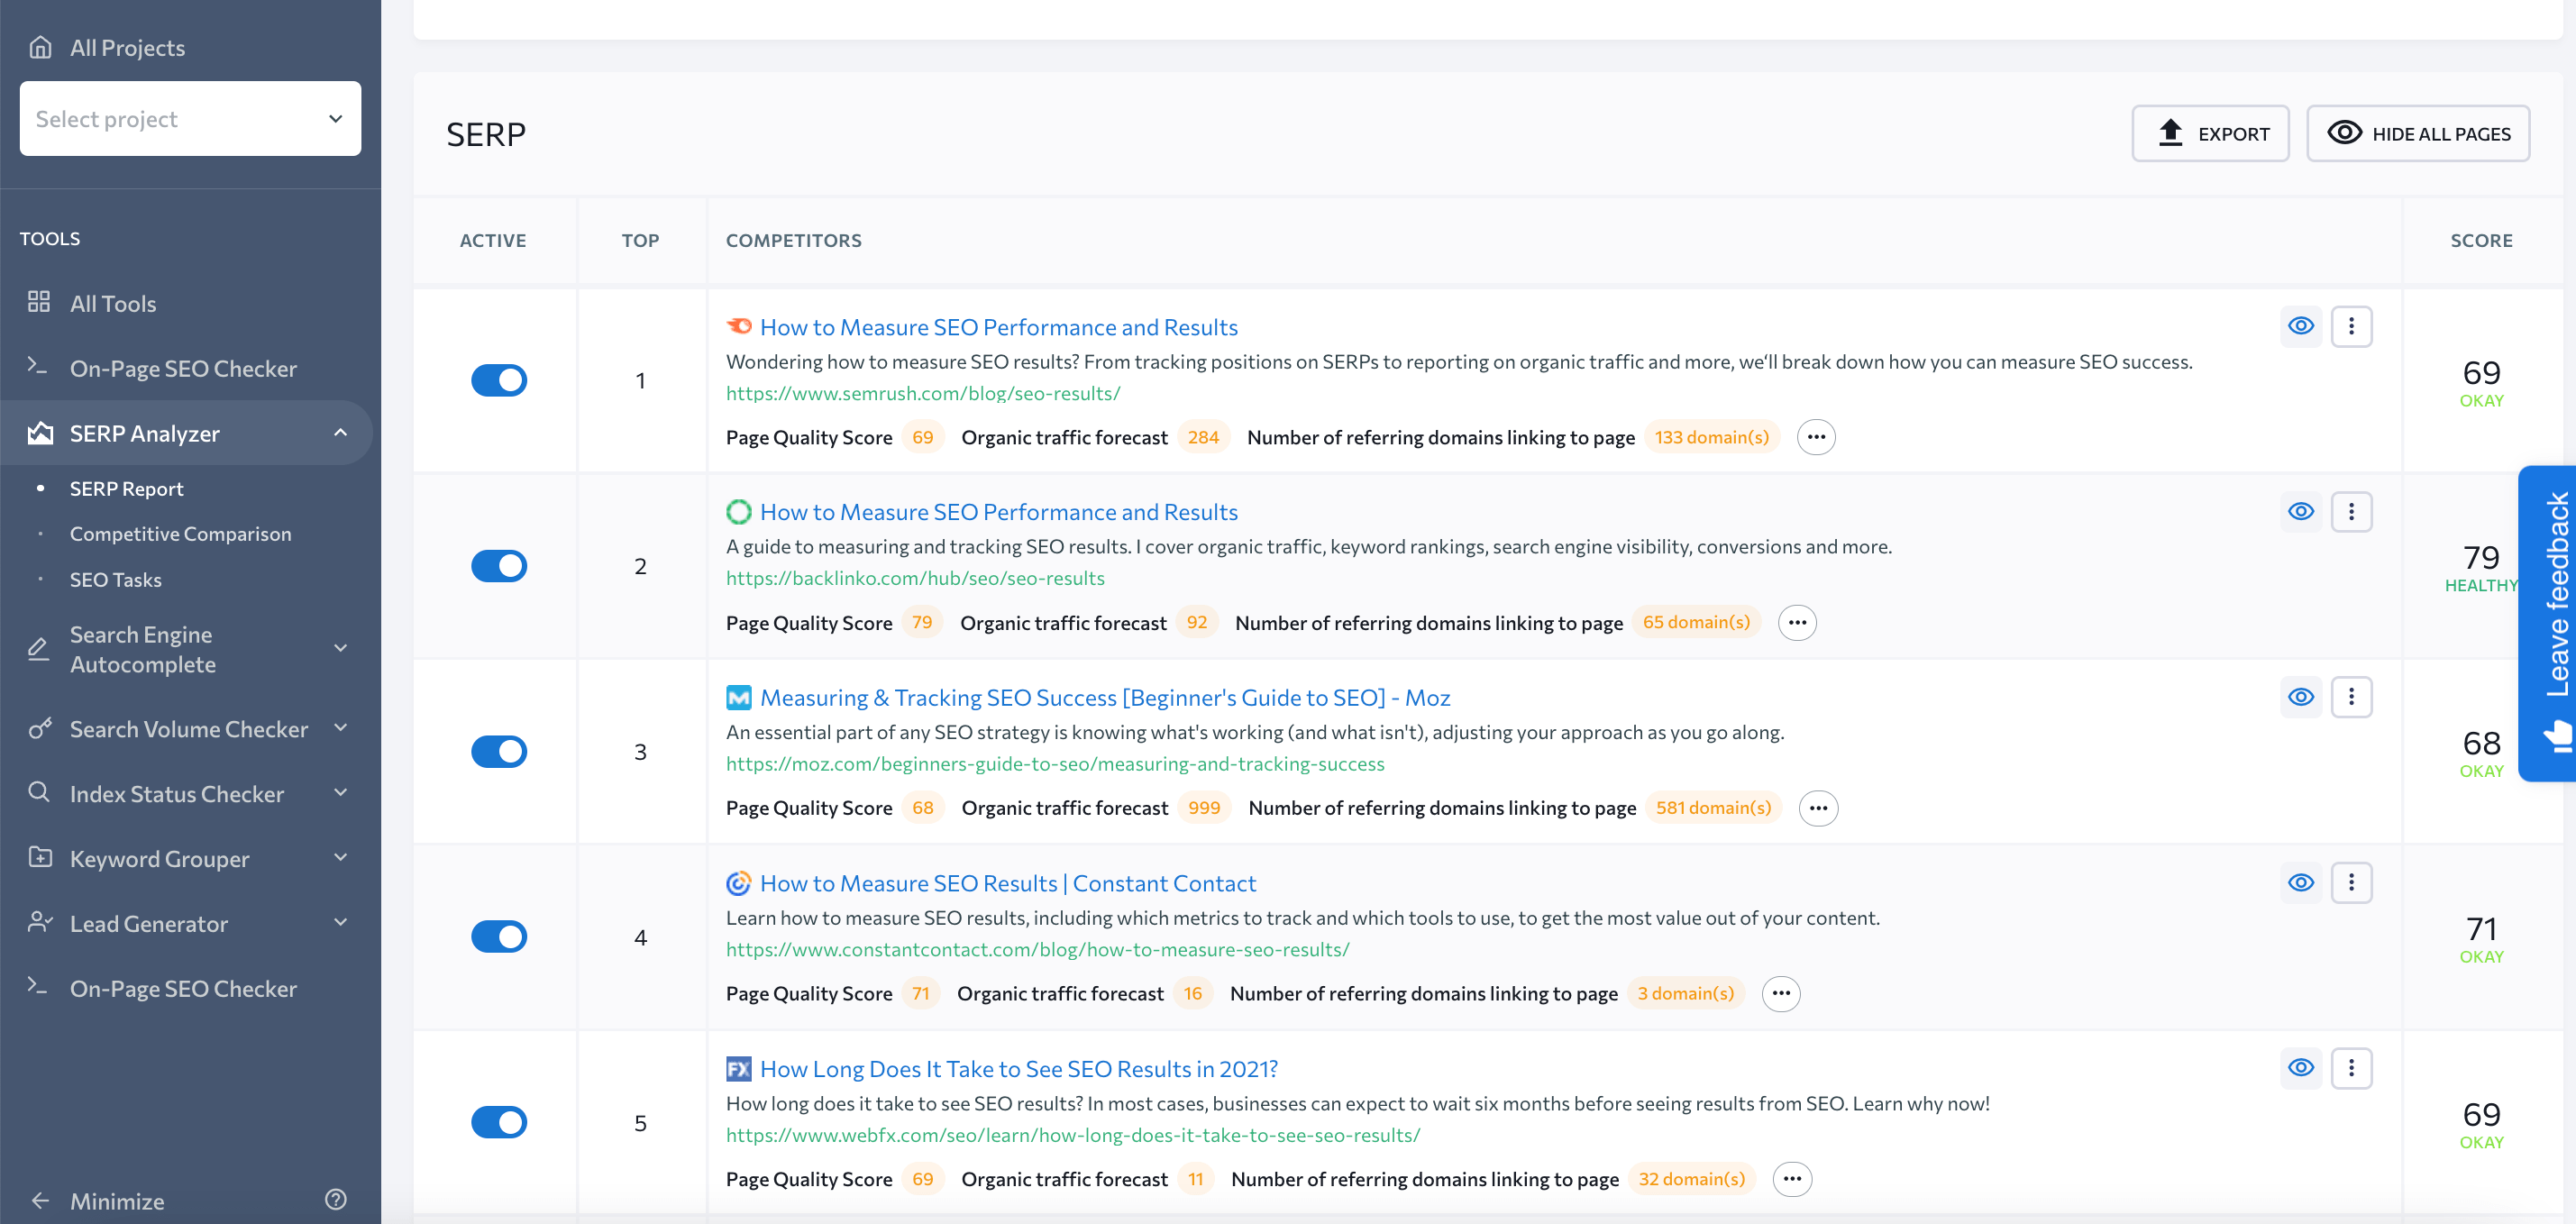Expand the Search Volume Checker chevron
Screen dimensions: 2576x1224
click(x=340, y=727)
